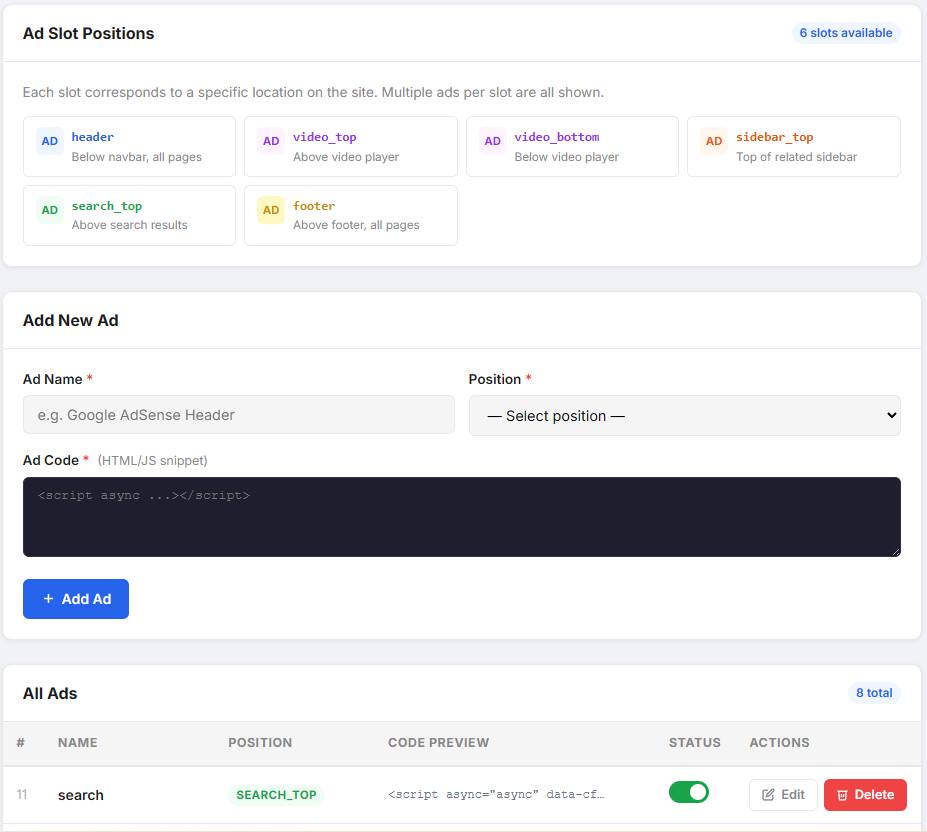The width and height of the screenshot is (927, 832).
Task: Select the 'video_bottom' slot name
Action: tap(557, 137)
